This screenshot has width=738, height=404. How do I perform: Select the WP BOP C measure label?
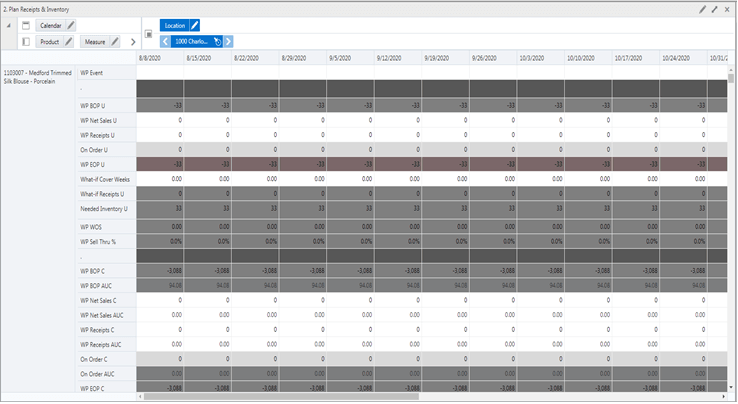[92, 271]
